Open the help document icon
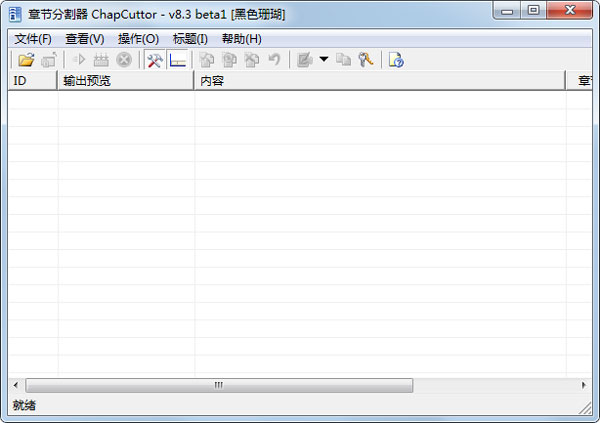This screenshot has height=423, width=600. pyautogui.click(x=396, y=60)
